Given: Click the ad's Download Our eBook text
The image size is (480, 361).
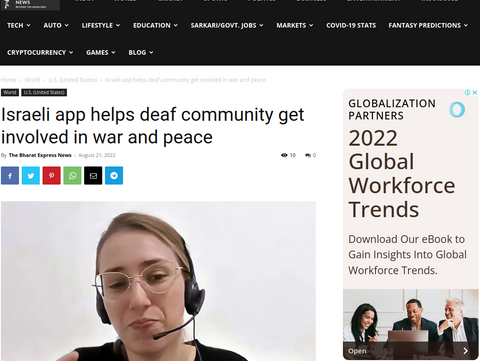Looking at the screenshot, I should coord(407,255).
